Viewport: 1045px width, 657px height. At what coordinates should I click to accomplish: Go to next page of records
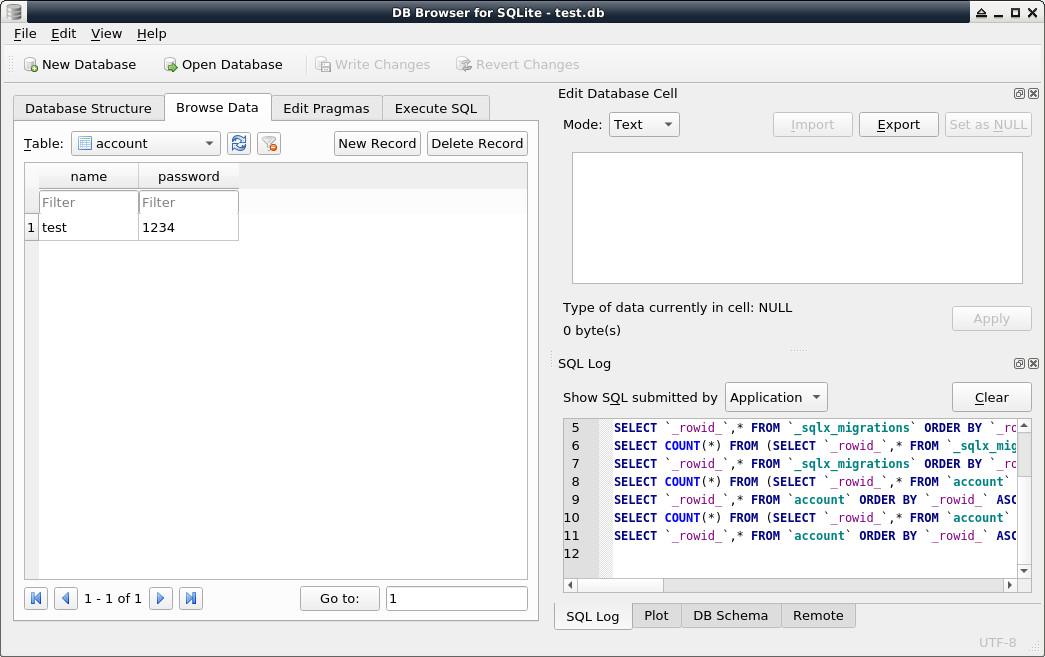tap(161, 598)
